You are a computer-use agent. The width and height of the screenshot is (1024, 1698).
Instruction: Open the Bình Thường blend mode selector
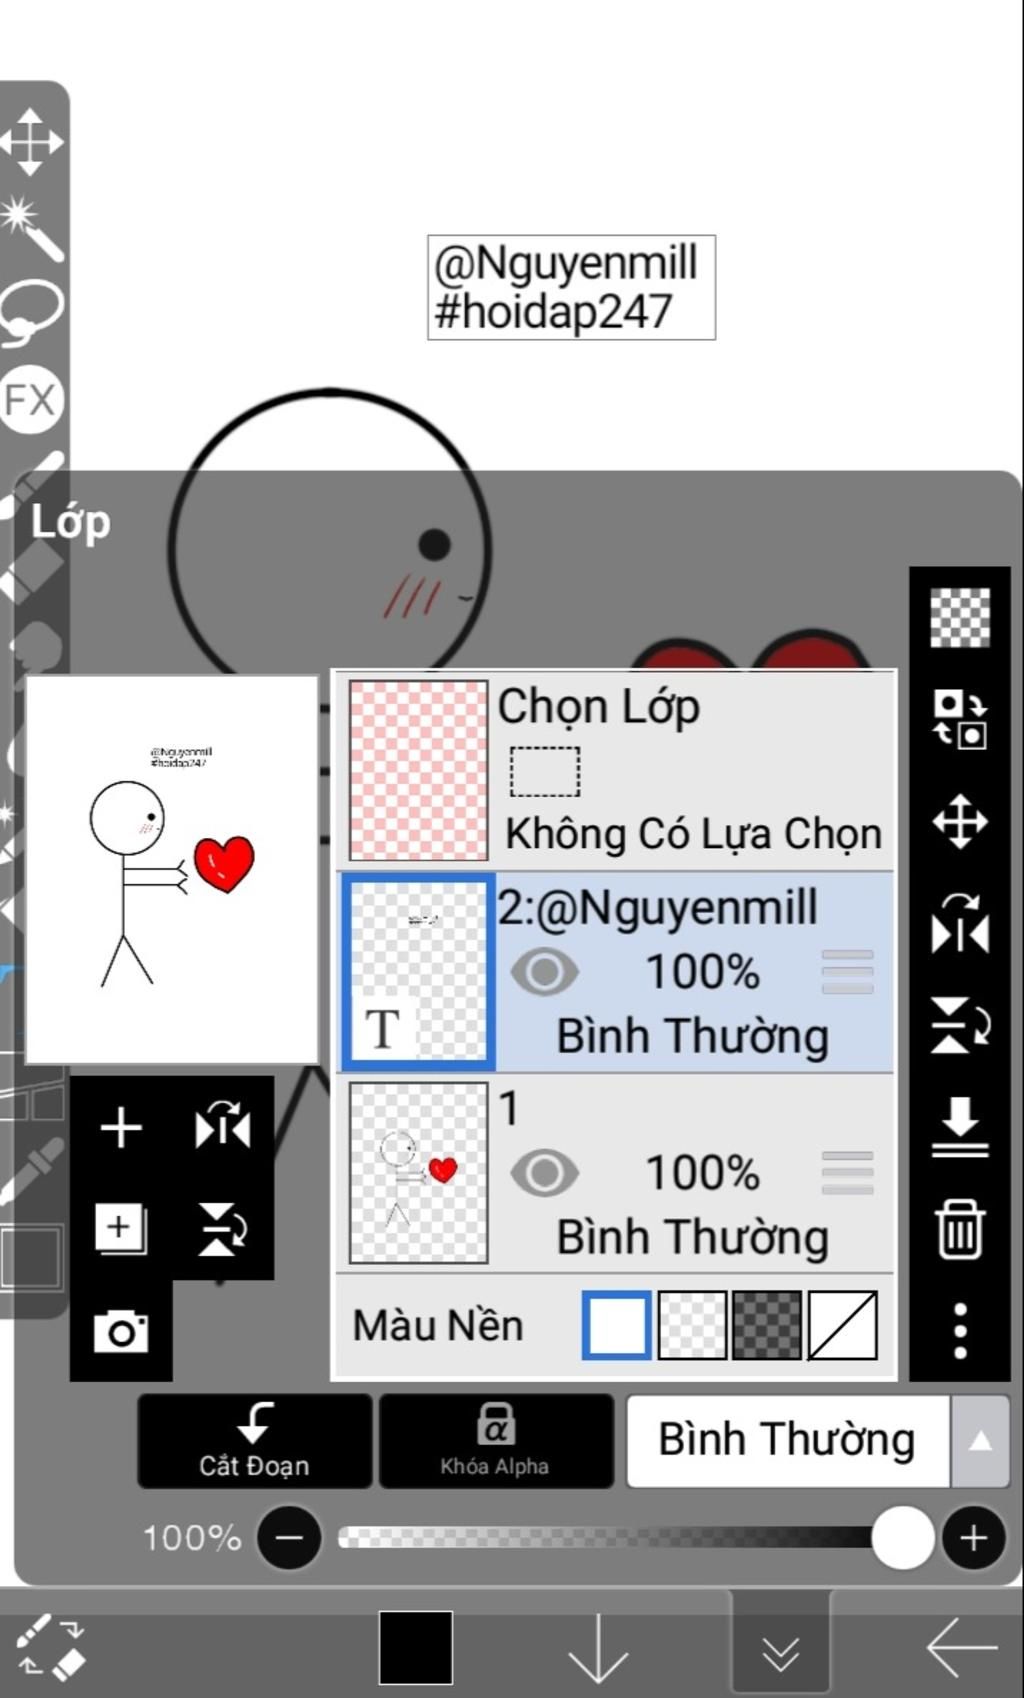coord(788,1441)
